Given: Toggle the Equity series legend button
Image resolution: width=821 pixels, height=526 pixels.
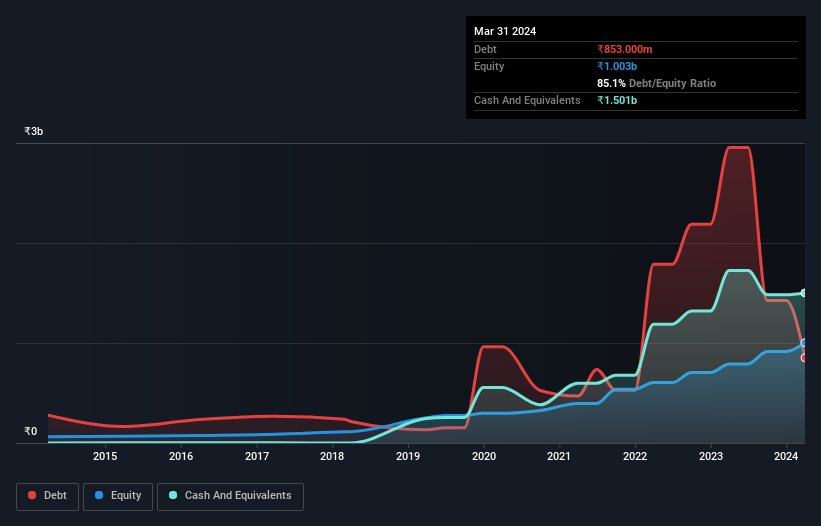Looking at the screenshot, I should pos(118,496).
